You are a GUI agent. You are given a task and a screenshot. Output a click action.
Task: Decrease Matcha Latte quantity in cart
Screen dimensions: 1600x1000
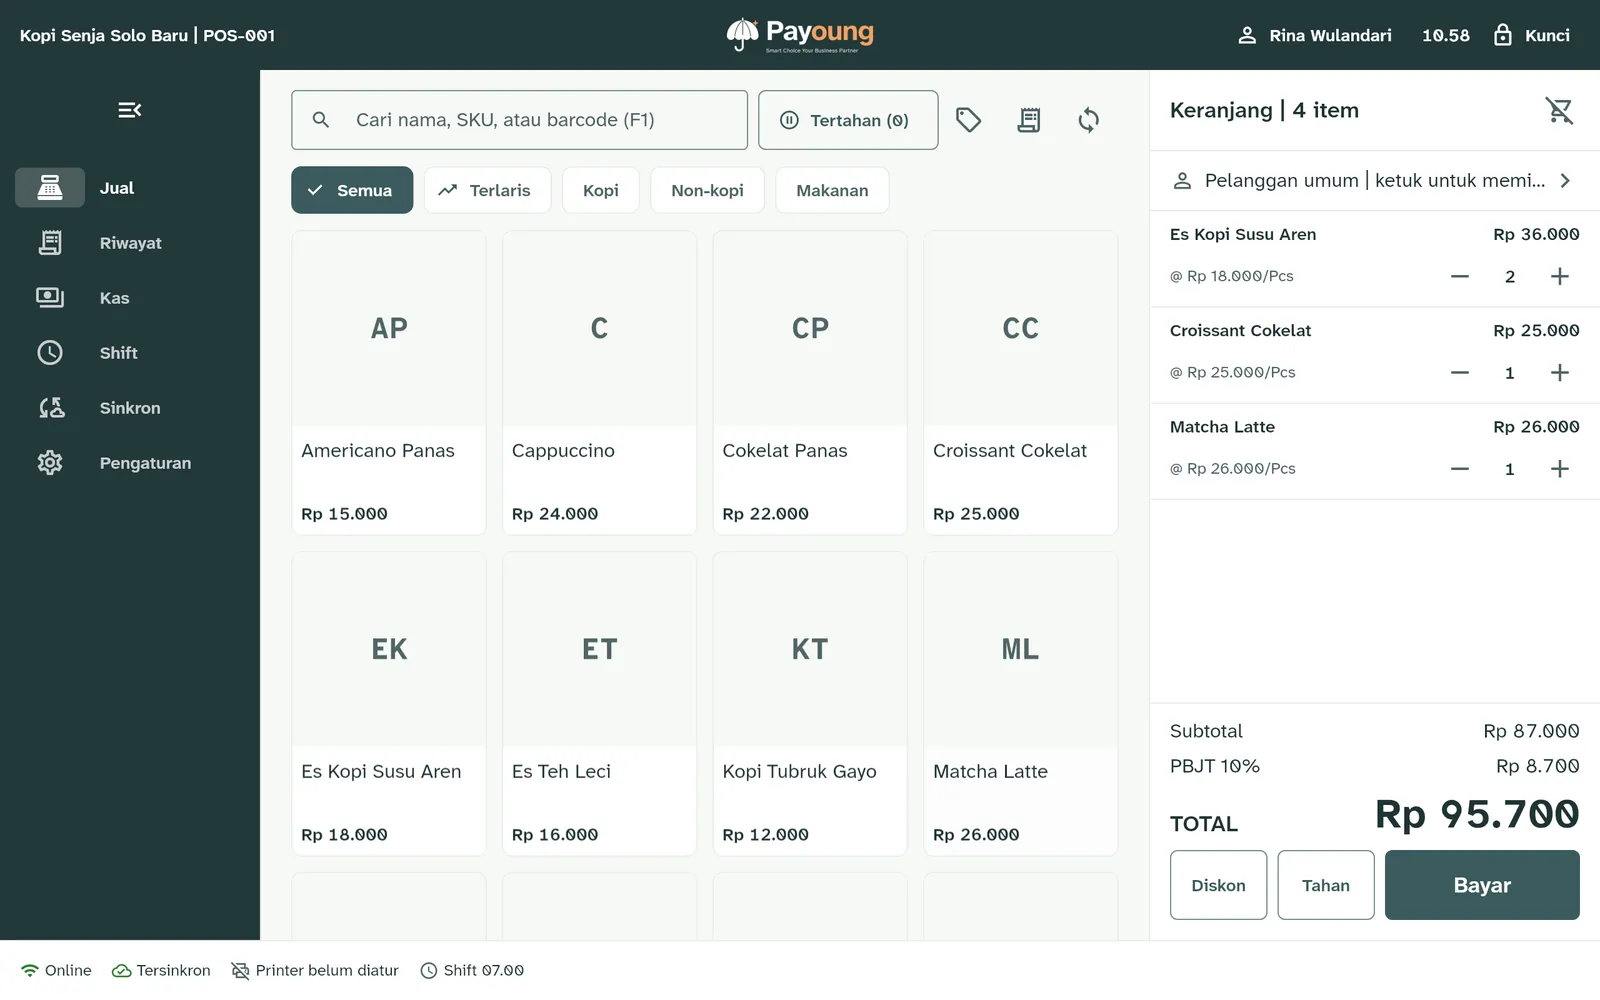tap(1460, 469)
